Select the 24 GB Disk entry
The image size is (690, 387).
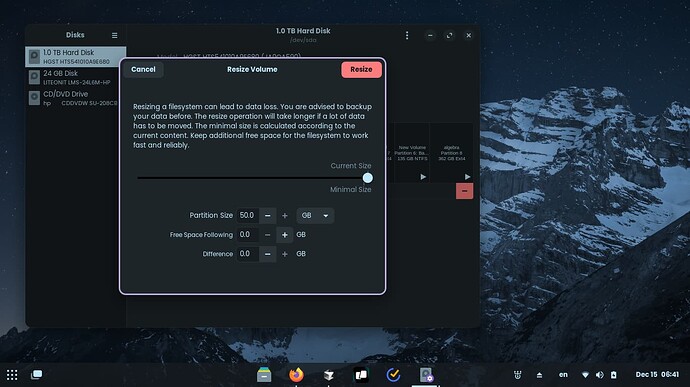(76, 77)
